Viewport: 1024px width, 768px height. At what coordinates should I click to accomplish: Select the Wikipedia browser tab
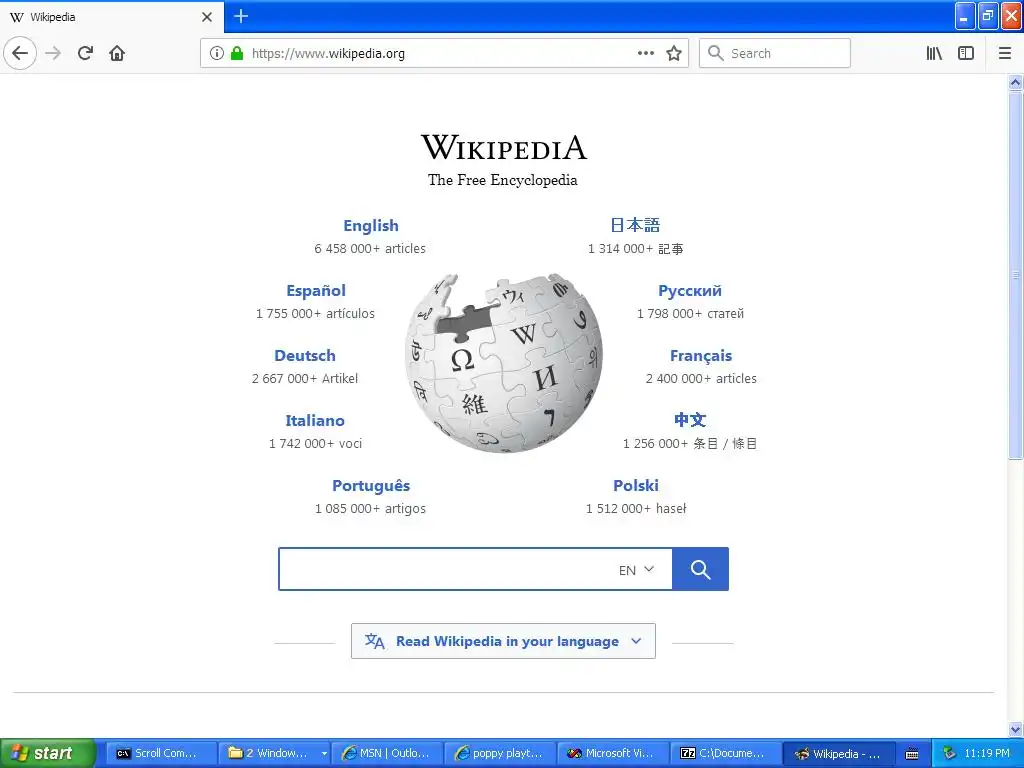coord(111,17)
